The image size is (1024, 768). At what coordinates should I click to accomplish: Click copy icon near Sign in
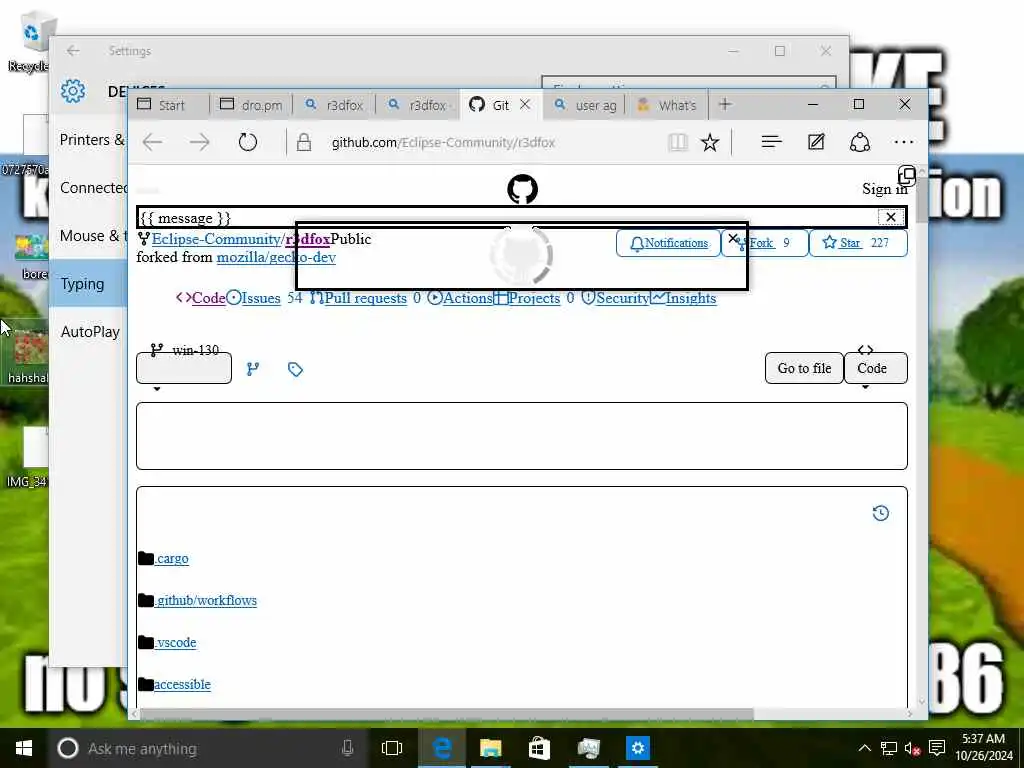(906, 175)
